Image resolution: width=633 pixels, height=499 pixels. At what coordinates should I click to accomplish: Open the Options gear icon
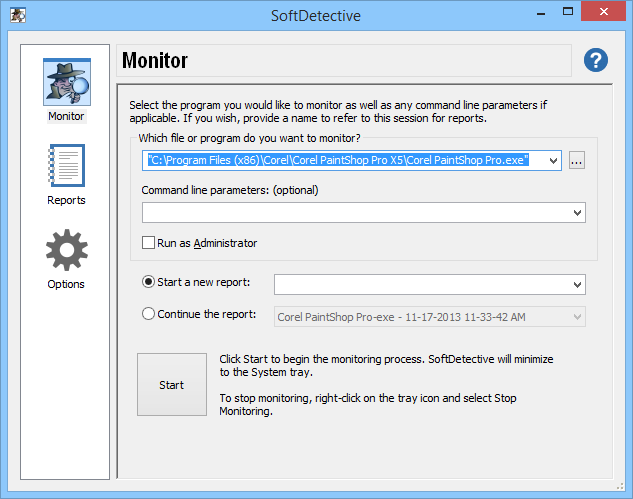click(x=67, y=250)
